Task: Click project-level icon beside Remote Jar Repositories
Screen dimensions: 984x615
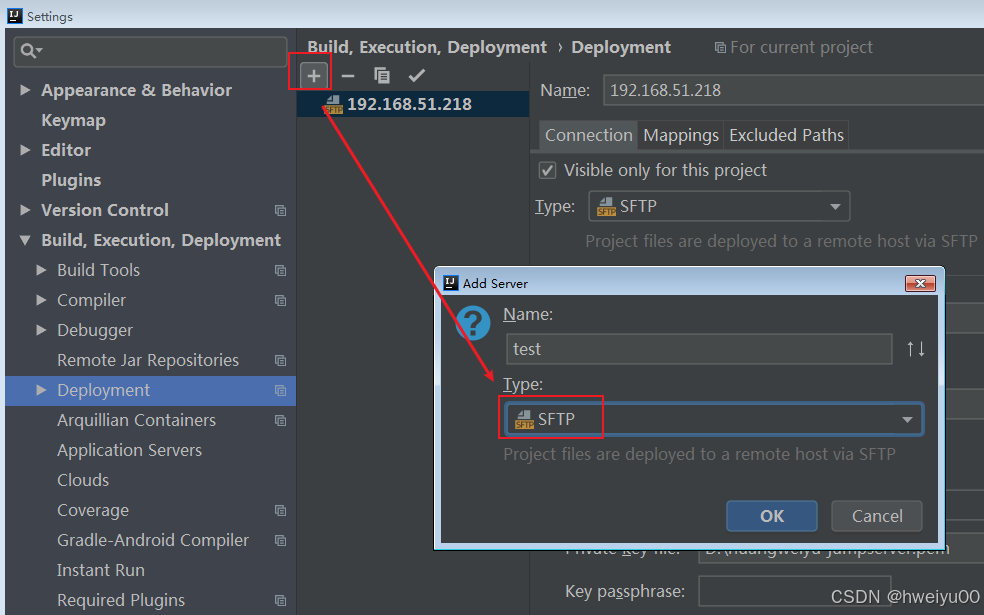Action: (281, 361)
